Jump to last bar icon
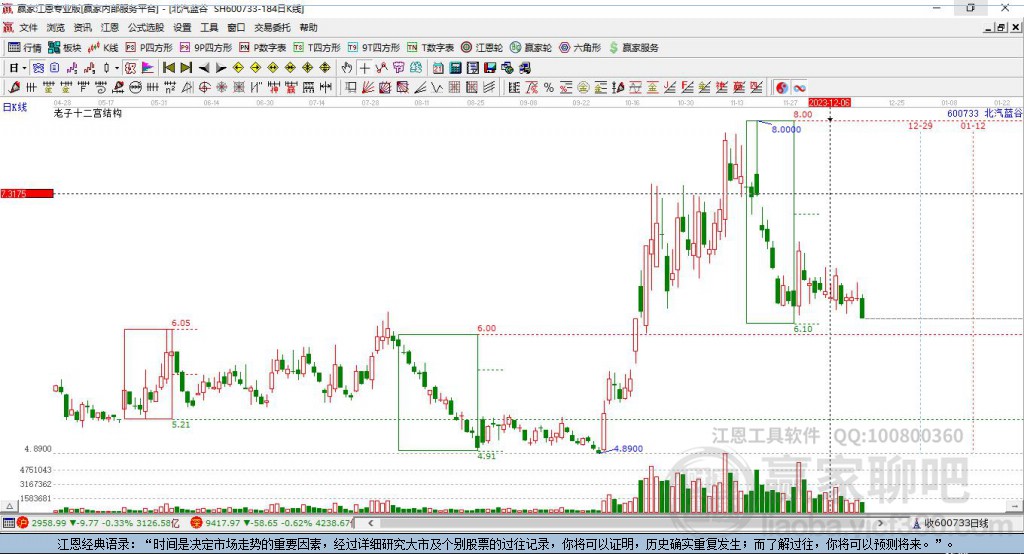1024x554 pixels. click(x=186, y=68)
